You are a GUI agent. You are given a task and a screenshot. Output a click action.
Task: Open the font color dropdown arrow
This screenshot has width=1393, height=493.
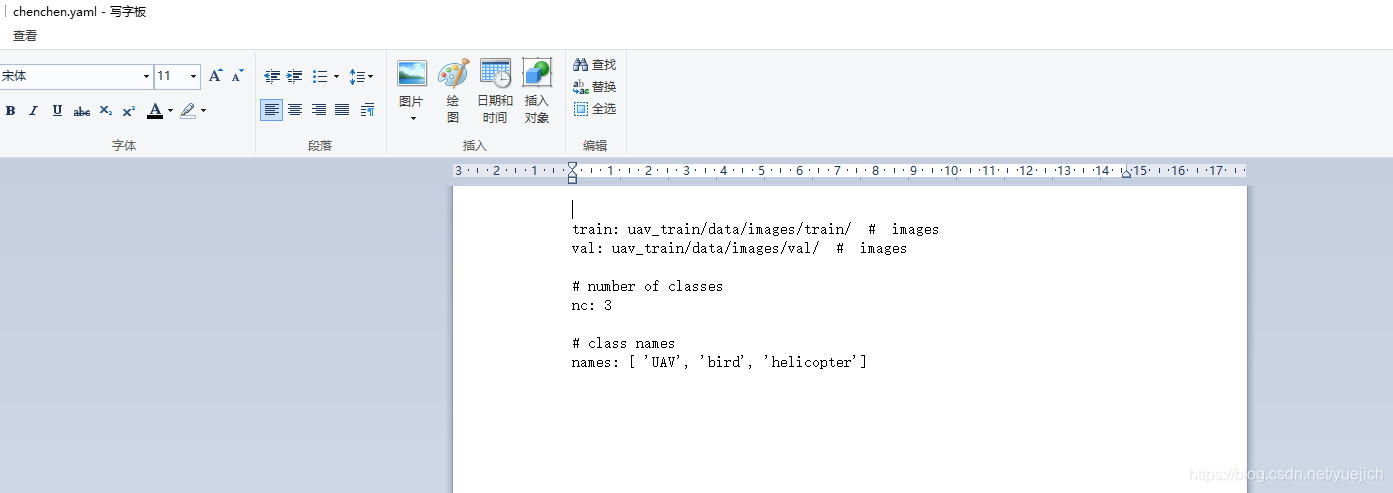[170, 111]
